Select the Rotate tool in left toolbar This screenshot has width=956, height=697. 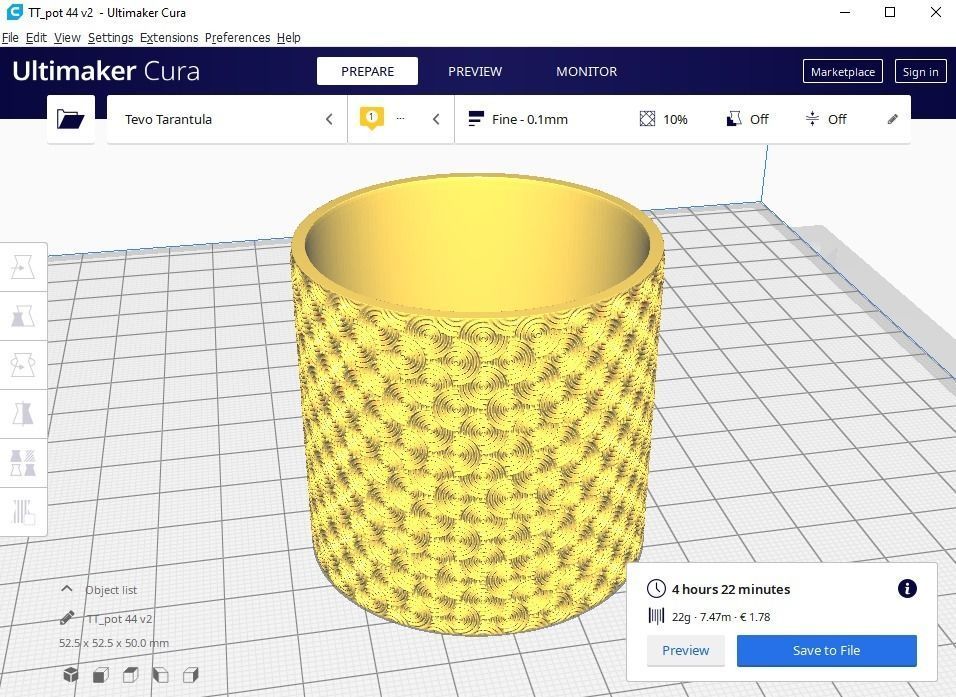pos(23,365)
